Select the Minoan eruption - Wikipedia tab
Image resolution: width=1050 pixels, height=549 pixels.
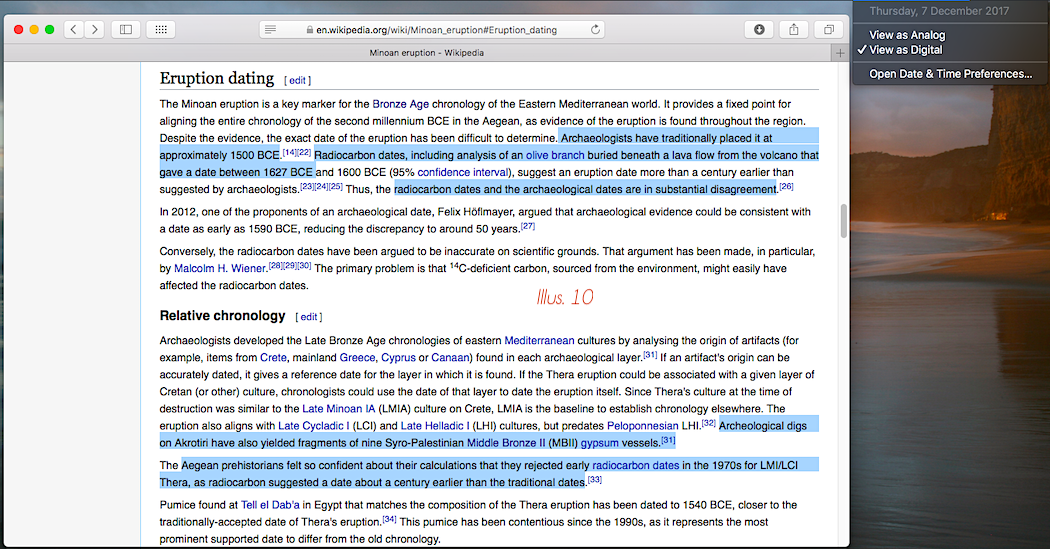tap(427, 53)
